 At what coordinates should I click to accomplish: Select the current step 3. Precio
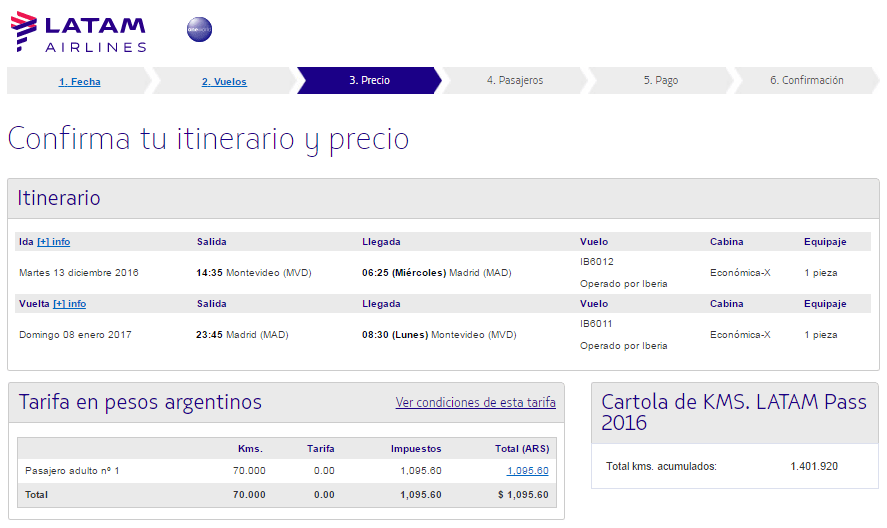[369, 80]
